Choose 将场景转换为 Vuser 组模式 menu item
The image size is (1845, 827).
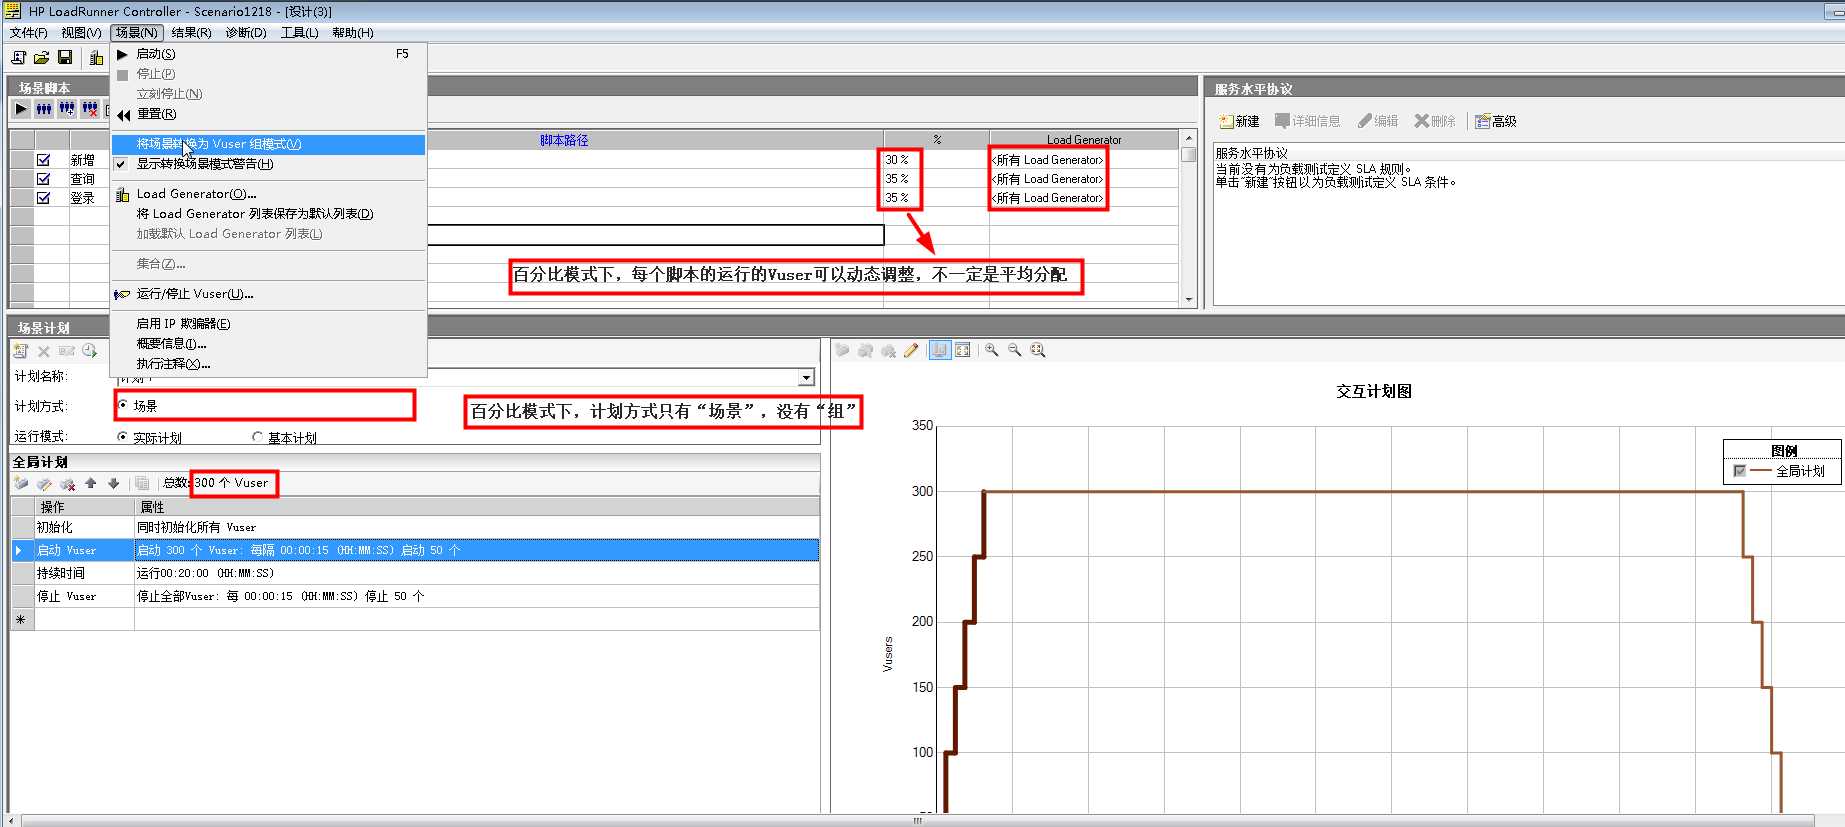coord(268,144)
